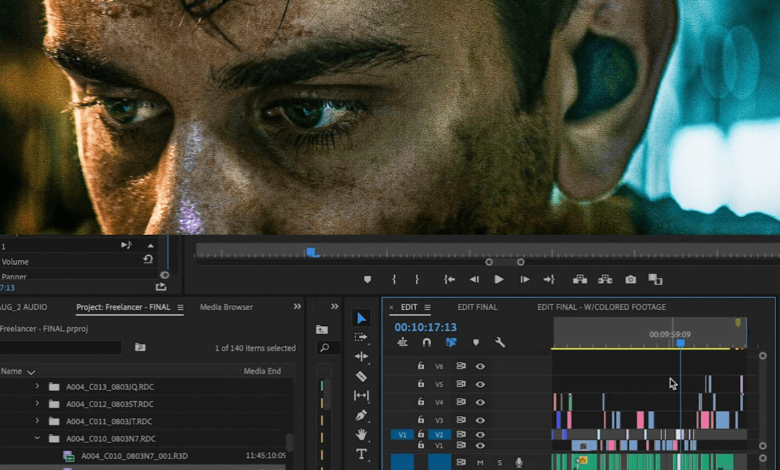Collapse folder A004_C010_0803N7.RDC
Image resolution: width=780 pixels, height=470 pixels.
[x=37, y=438]
